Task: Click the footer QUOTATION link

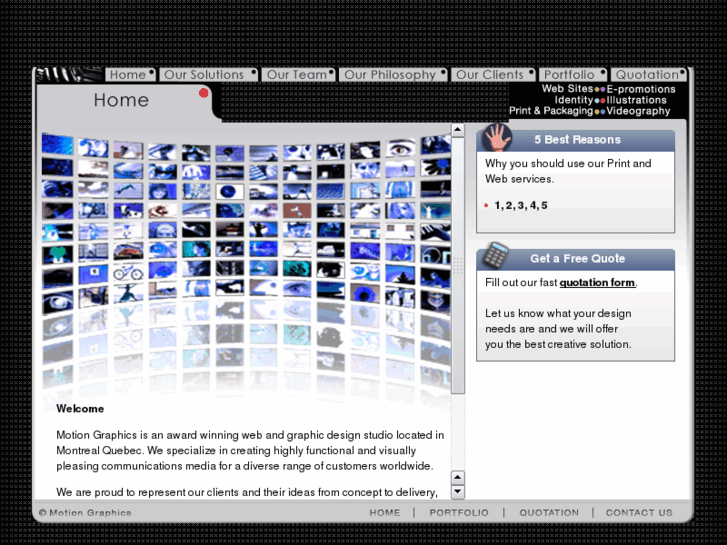Action: tap(549, 513)
